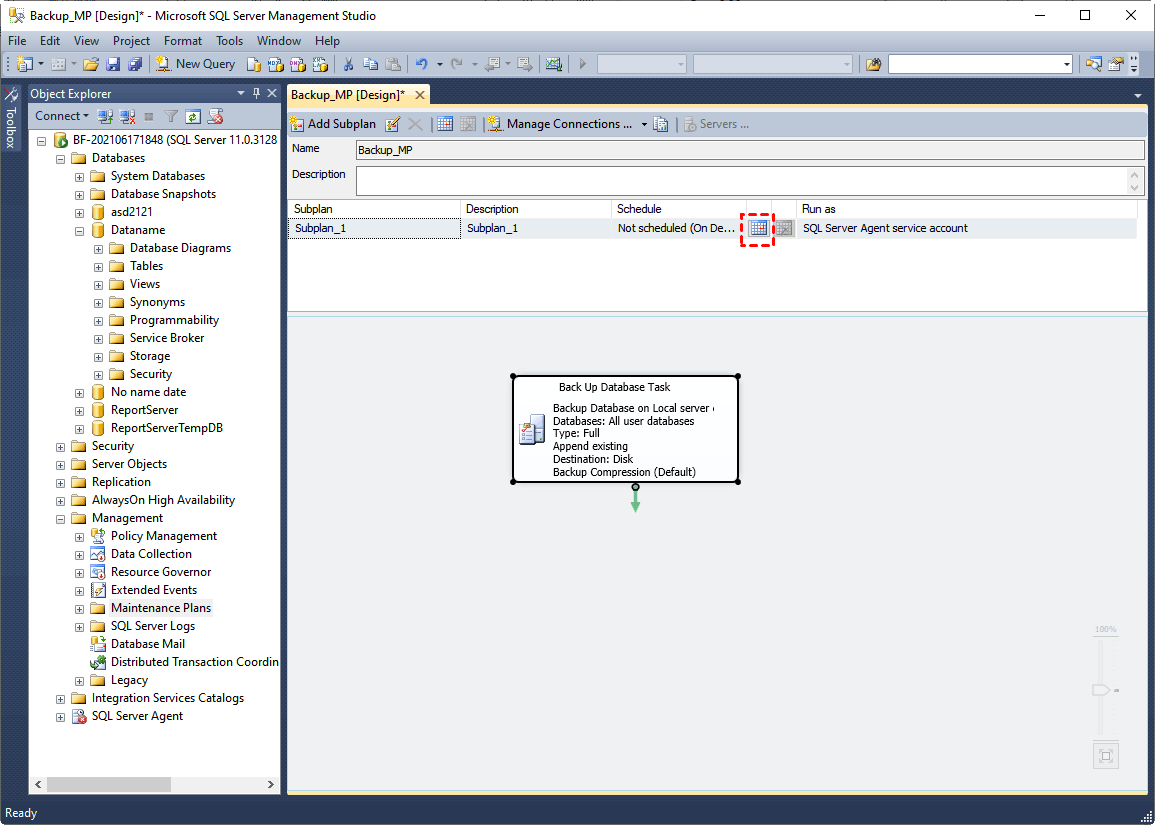Click the Properties Window toolbar icon

(1116, 64)
